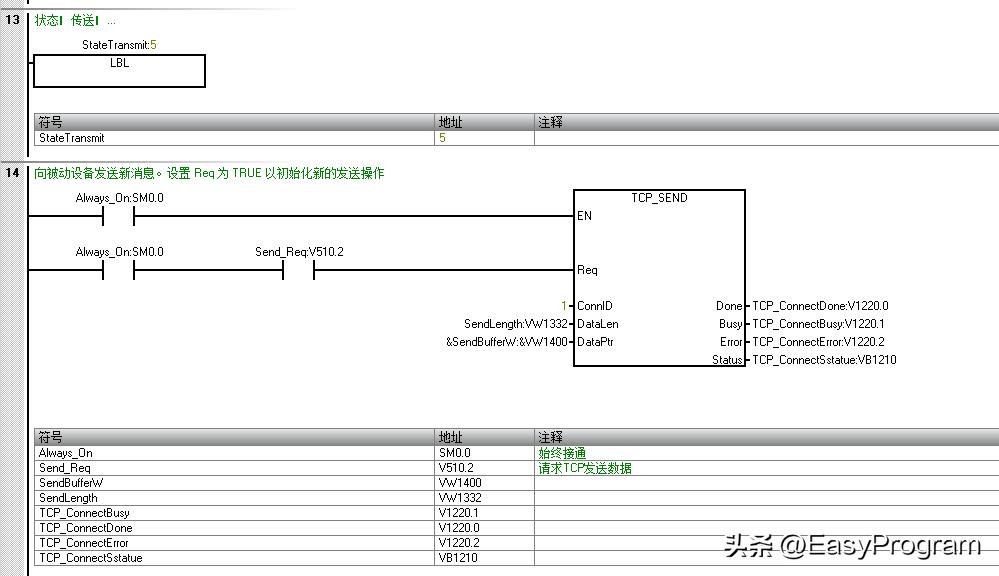Select the V1220.2 address cell in the table
Screen dimensions: 999x576
[484, 543]
